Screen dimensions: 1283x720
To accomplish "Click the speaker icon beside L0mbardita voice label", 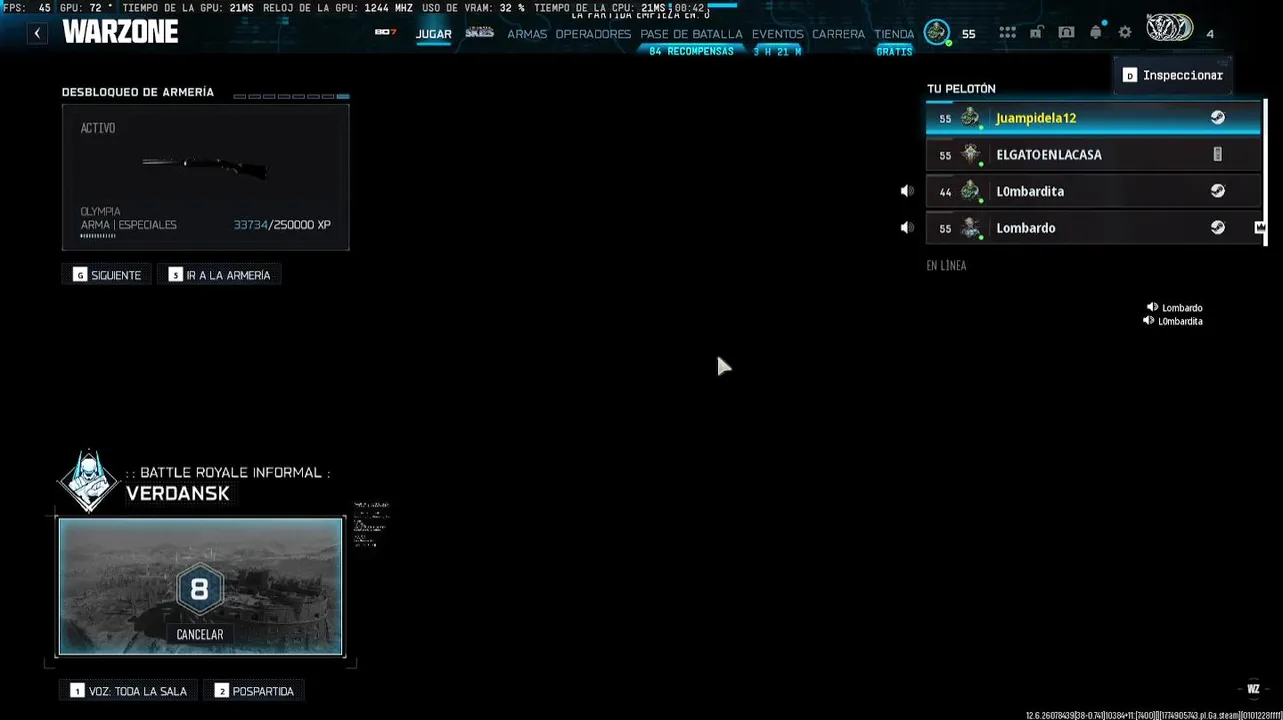I will coord(1148,321).
